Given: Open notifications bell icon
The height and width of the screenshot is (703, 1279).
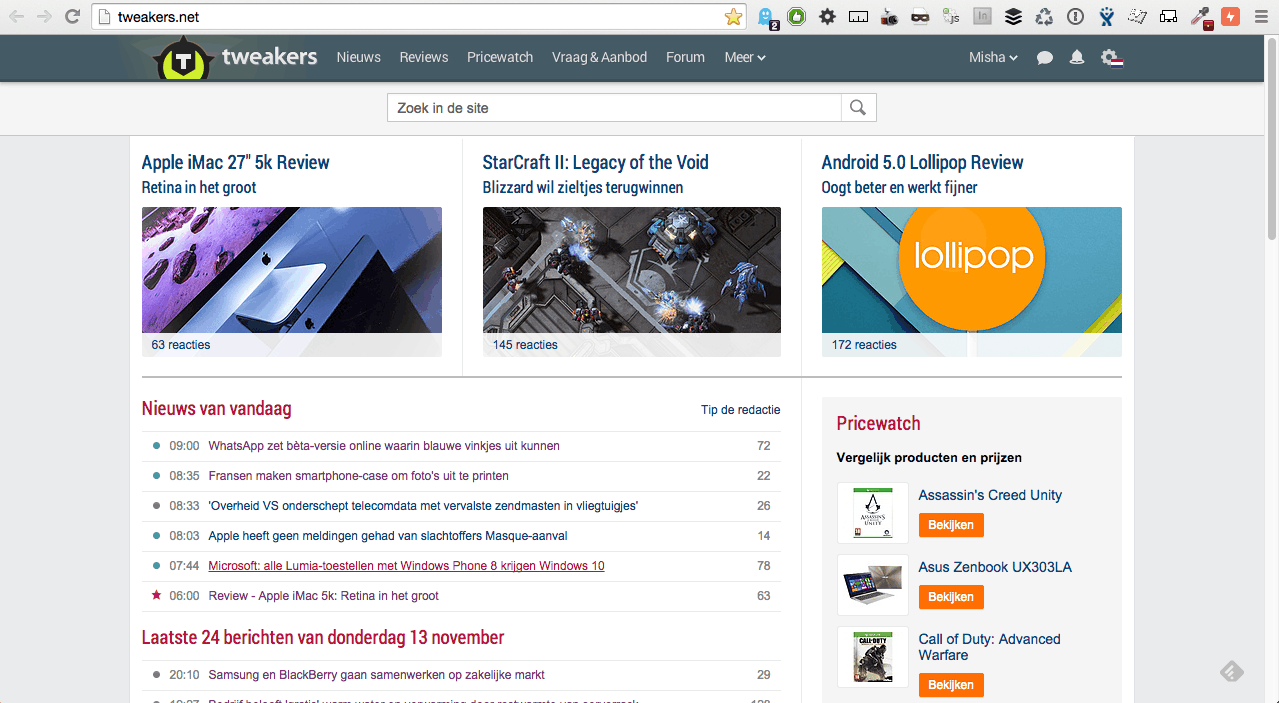Looking at the screenshot, I should pos(1077,58).
